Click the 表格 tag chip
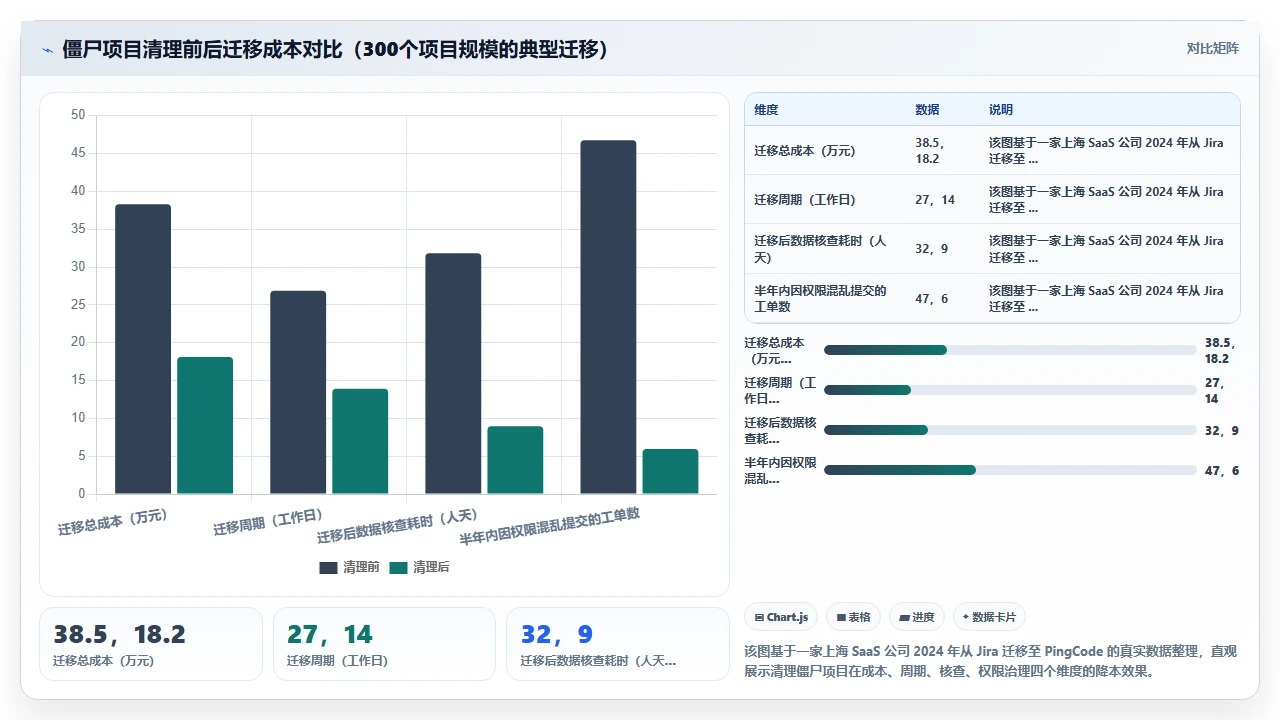Screen dimensions: 1280x720 tap(853, 617)
